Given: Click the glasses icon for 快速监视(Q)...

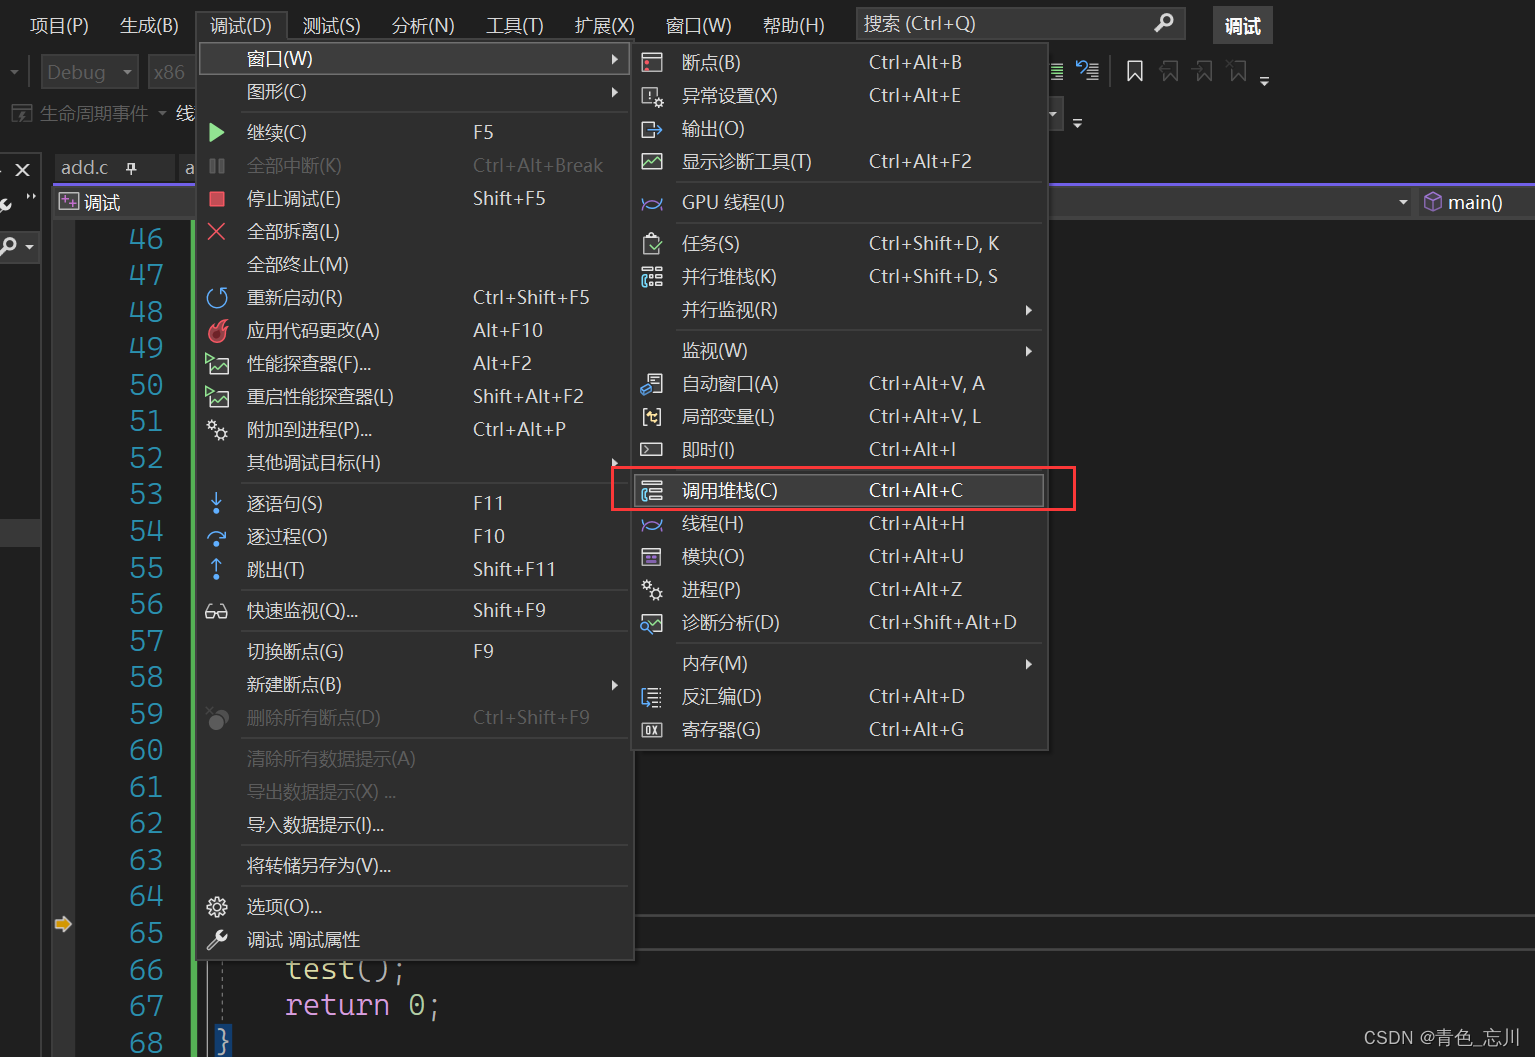Looking at the screenshot, I should pyautogui.click(x=216, y=611).
